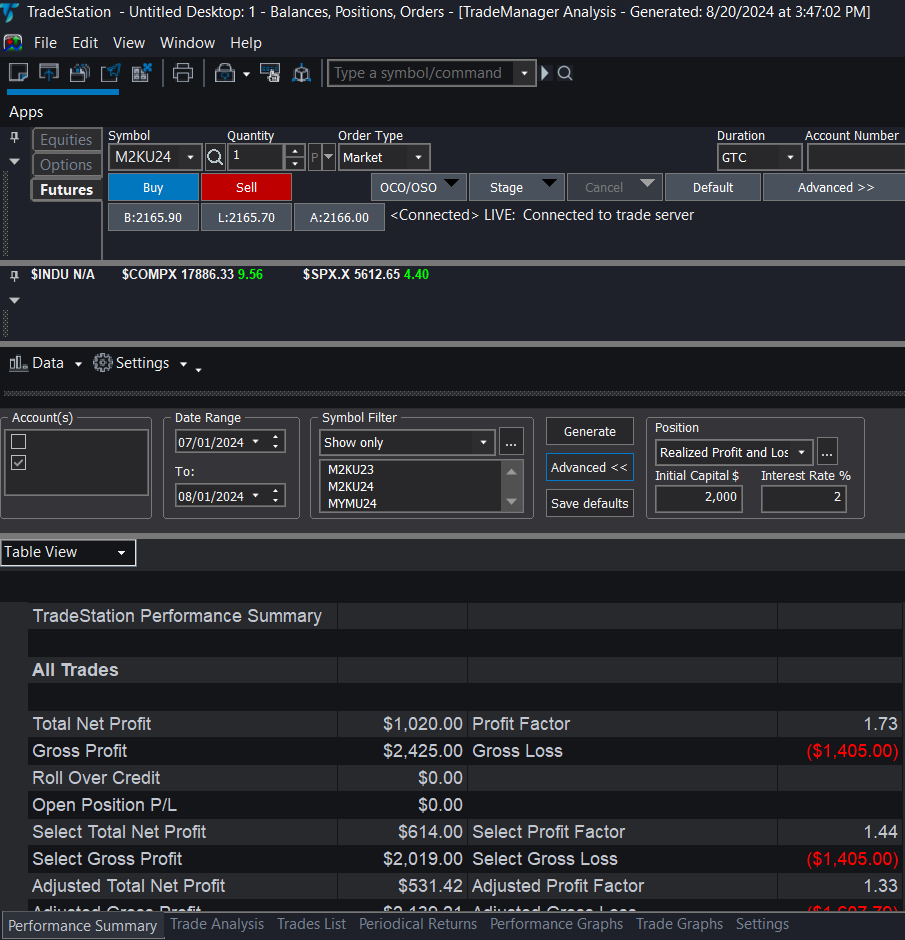Click the Save defaults button
The width and height of the screenshot is (905, 940).
tap(590, 504)
